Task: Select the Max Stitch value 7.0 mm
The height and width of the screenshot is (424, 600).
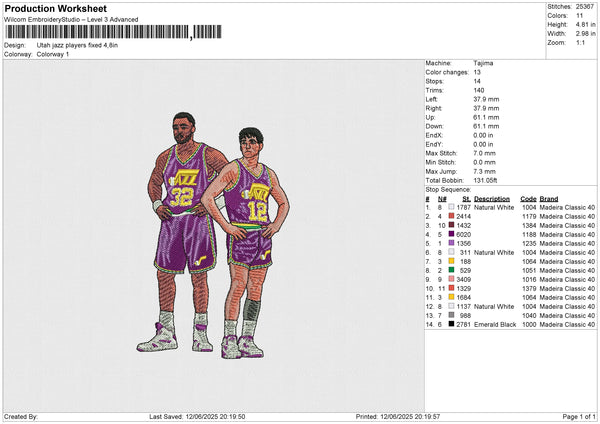Action: tap(484, 153)
